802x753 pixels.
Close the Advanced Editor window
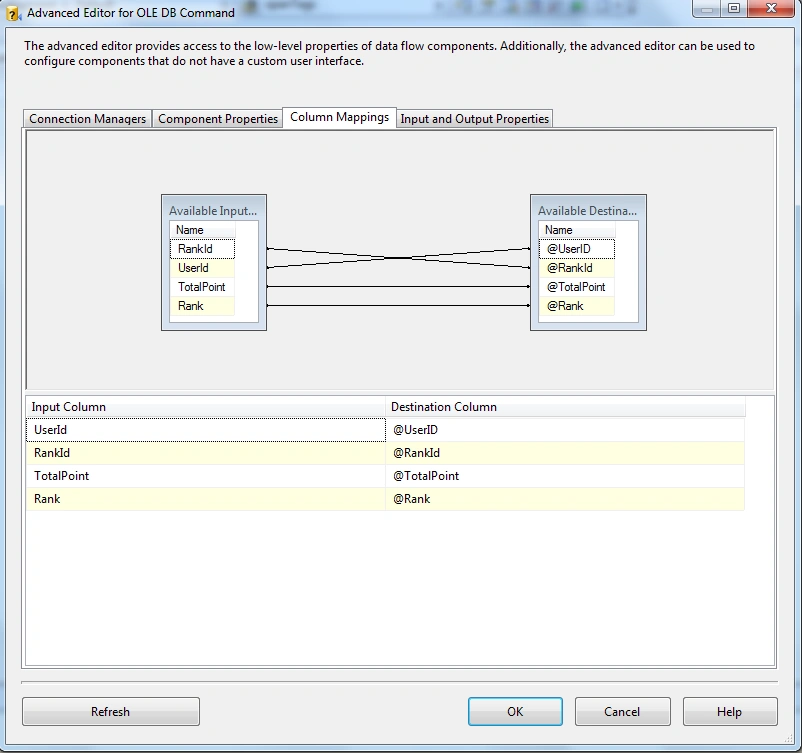pos(771,9)
